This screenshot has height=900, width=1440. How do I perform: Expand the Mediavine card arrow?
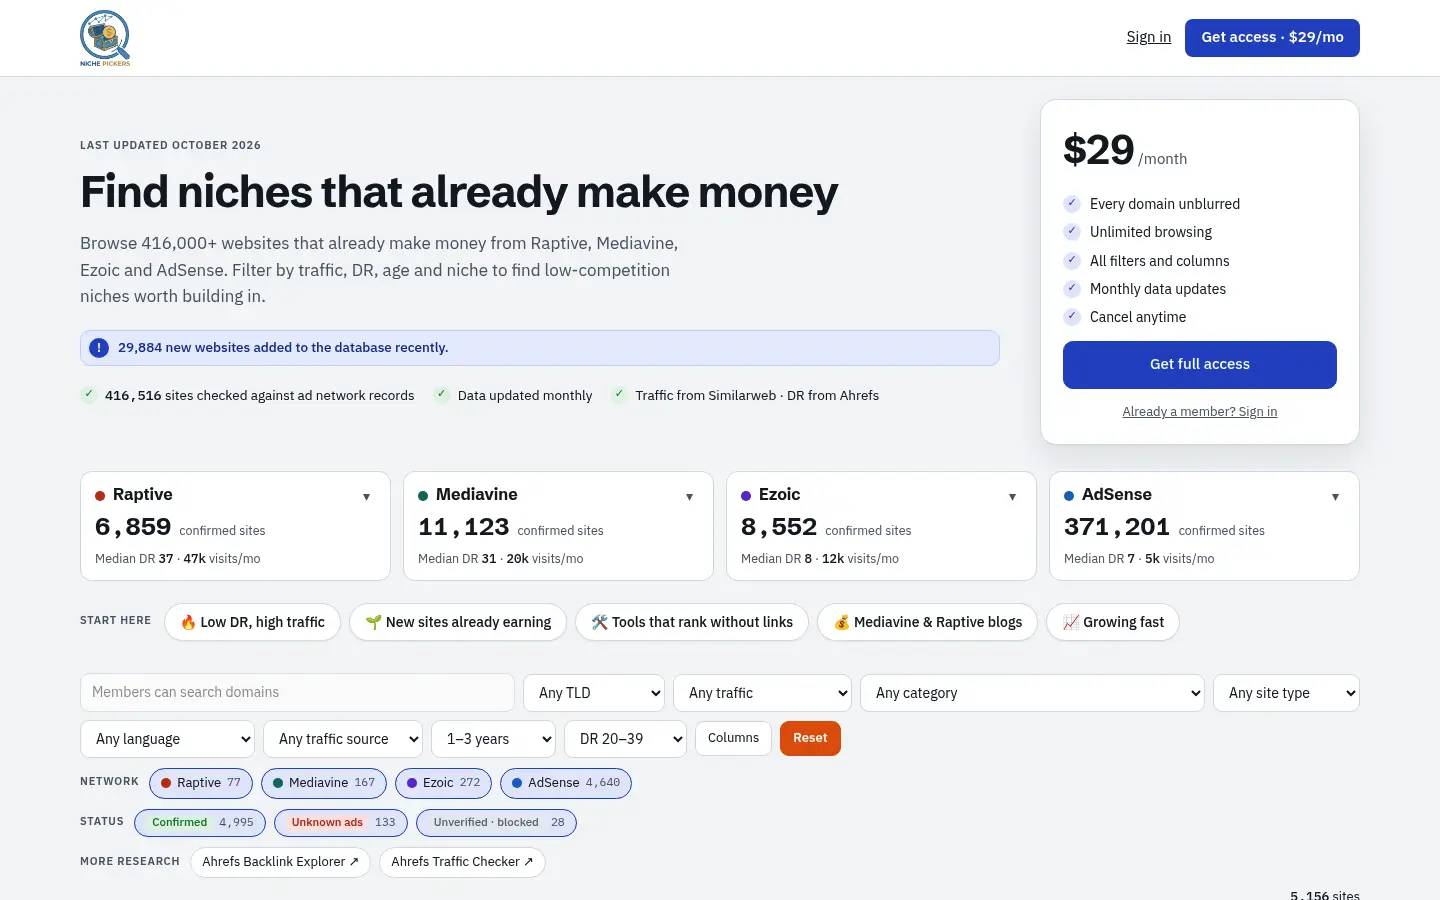(689, 497)
